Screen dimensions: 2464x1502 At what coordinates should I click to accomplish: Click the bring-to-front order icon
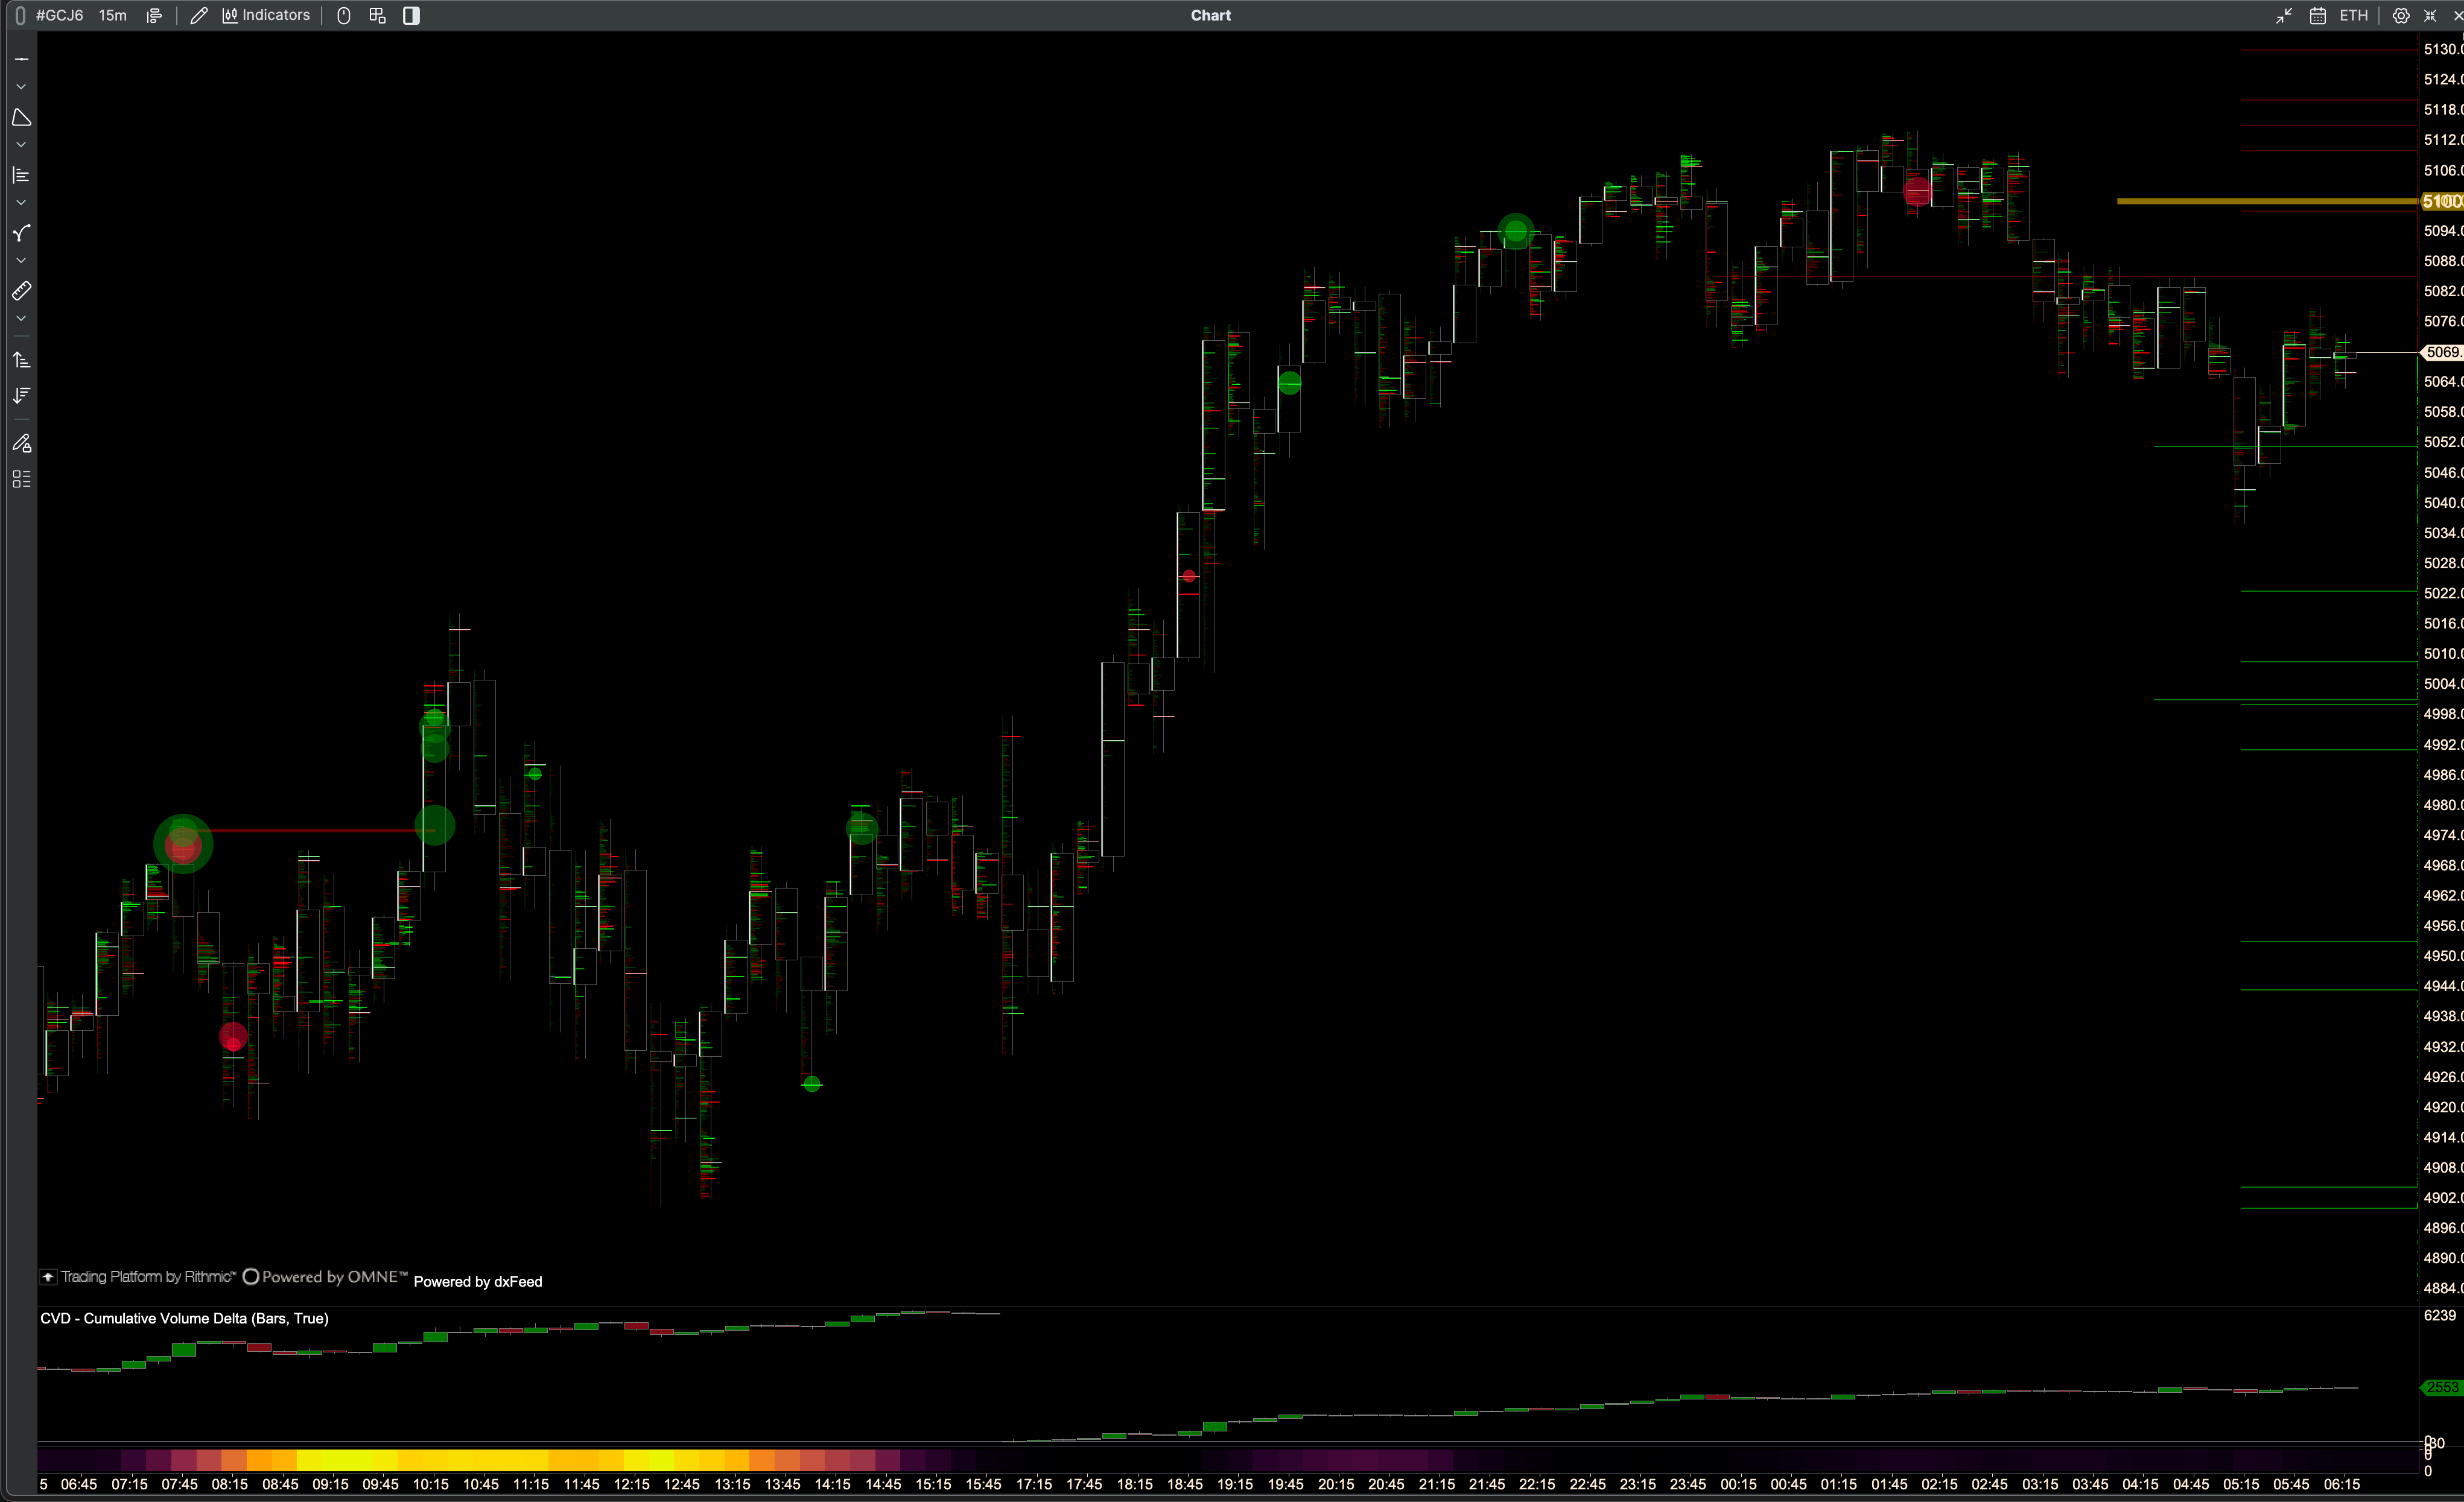click(x=21, y=359)
